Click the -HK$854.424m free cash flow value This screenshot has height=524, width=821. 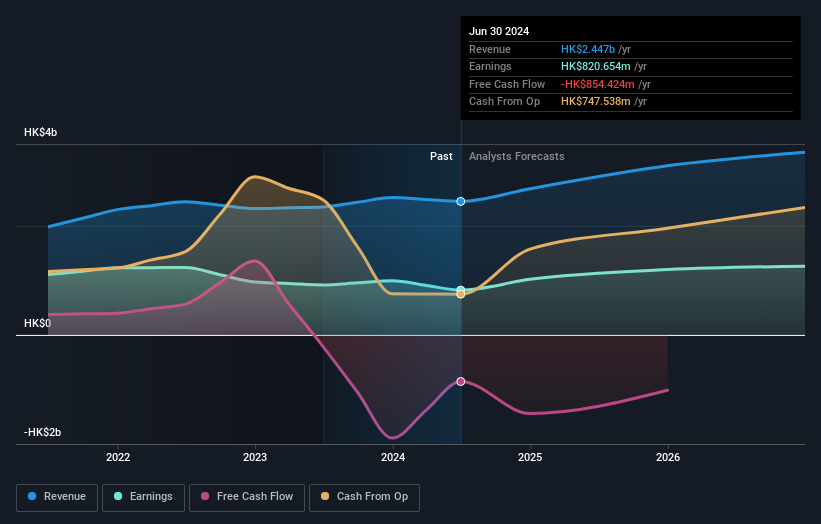pos(597,84)
